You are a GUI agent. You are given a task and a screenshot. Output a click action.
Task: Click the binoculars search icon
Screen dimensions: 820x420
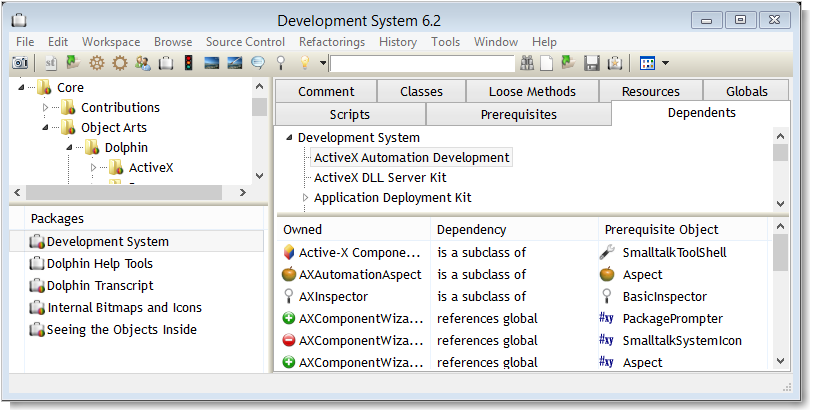point(527,63)
